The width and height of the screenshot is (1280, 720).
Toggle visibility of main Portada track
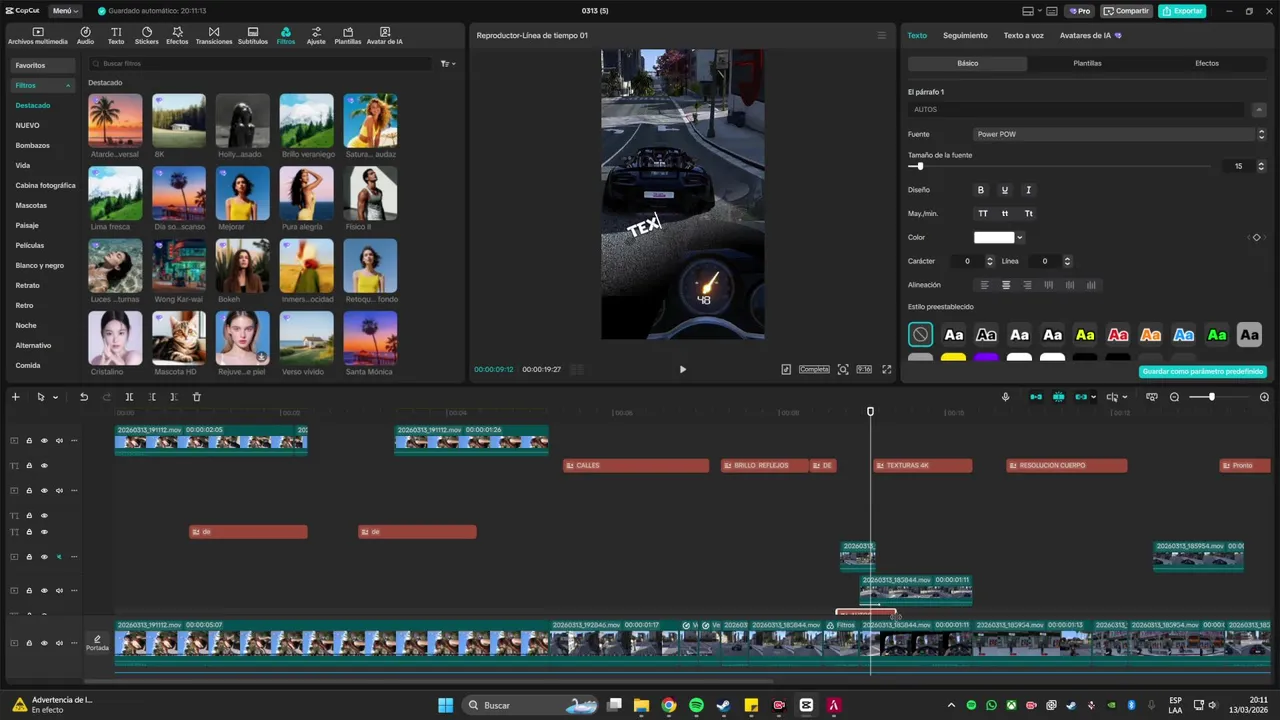(44, 643)
